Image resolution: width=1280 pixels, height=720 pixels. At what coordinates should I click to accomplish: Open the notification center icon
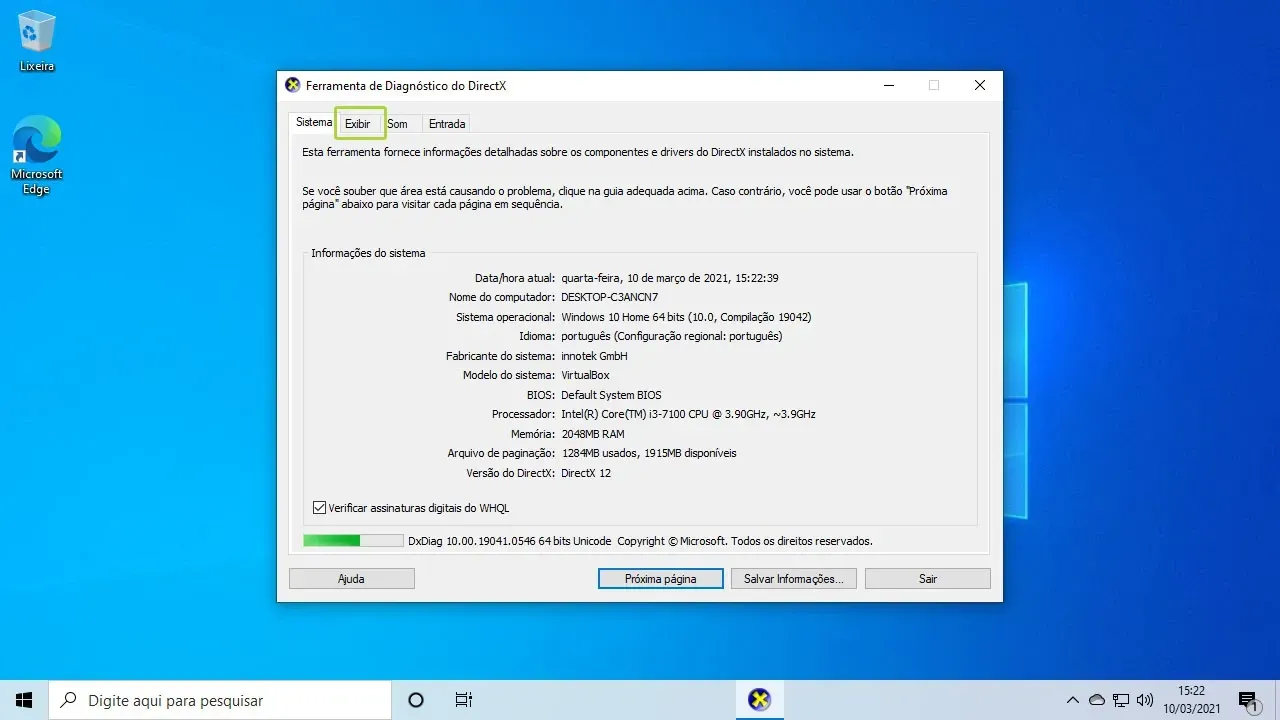tap(1248, 700)
